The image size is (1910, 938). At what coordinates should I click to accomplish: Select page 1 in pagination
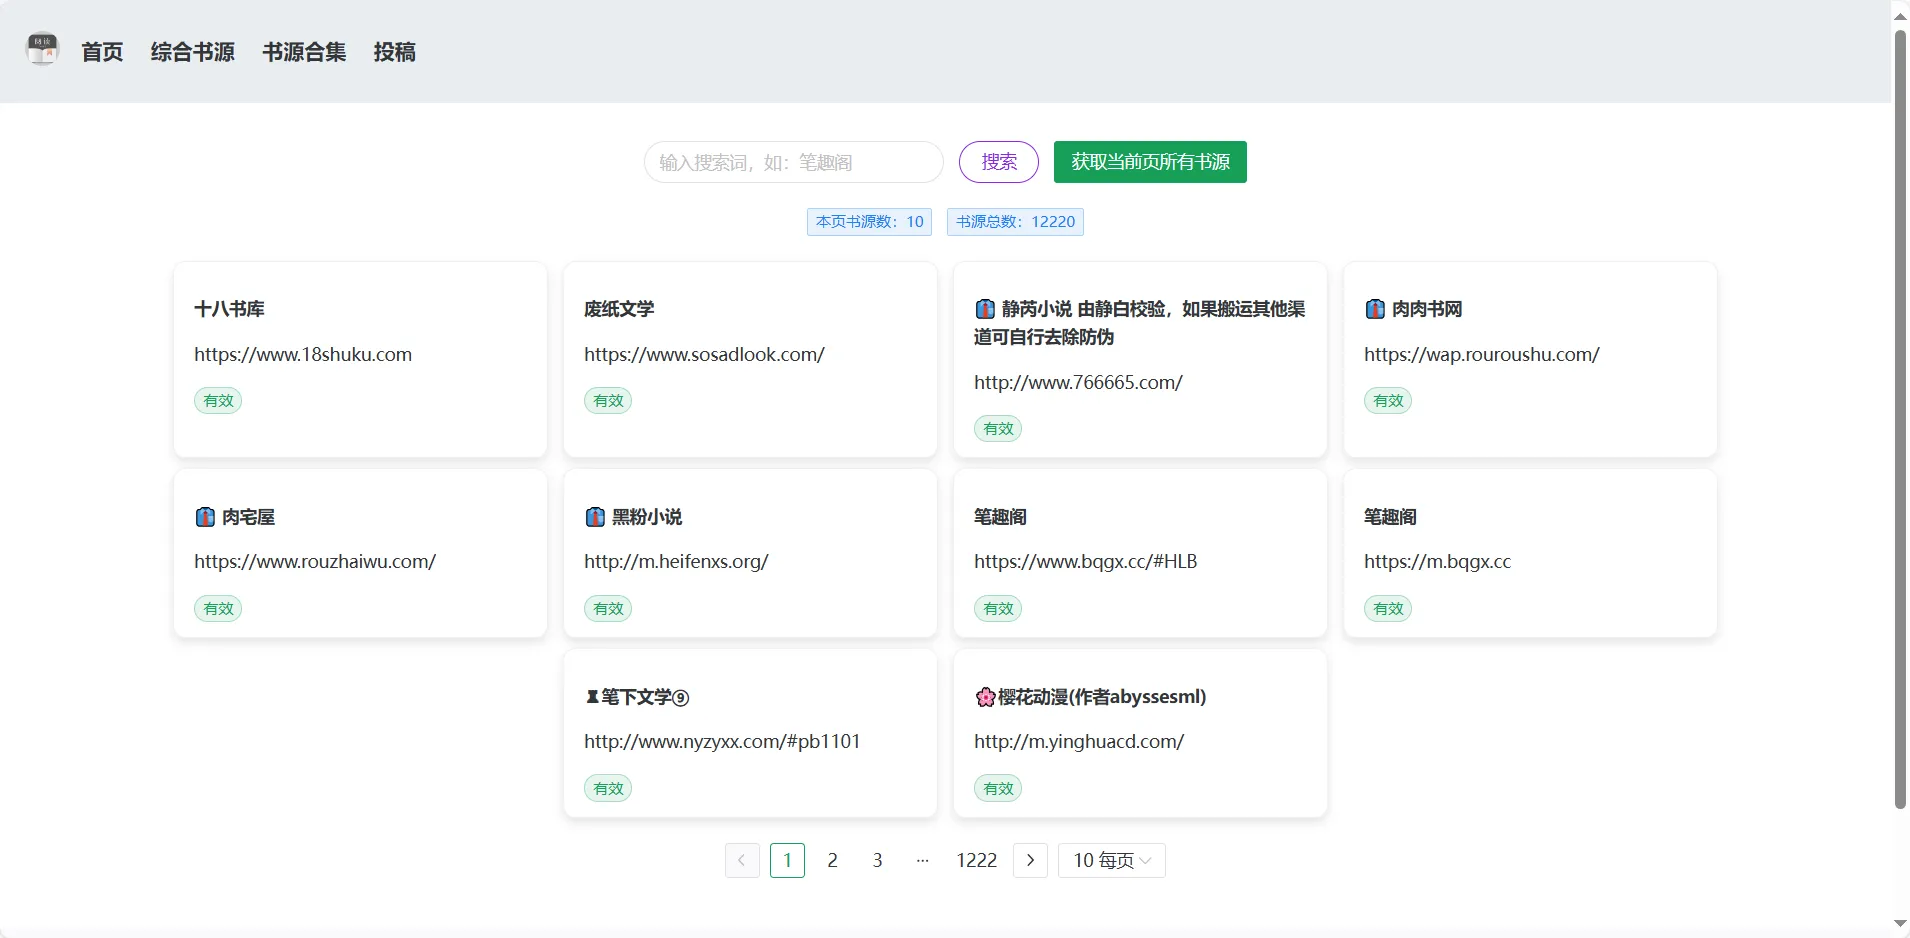[787, 860]
